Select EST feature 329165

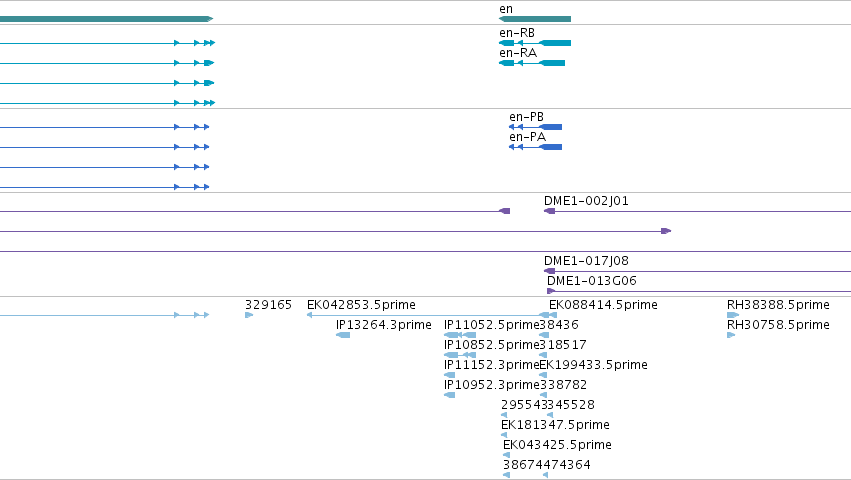click(x=249, y=315)
